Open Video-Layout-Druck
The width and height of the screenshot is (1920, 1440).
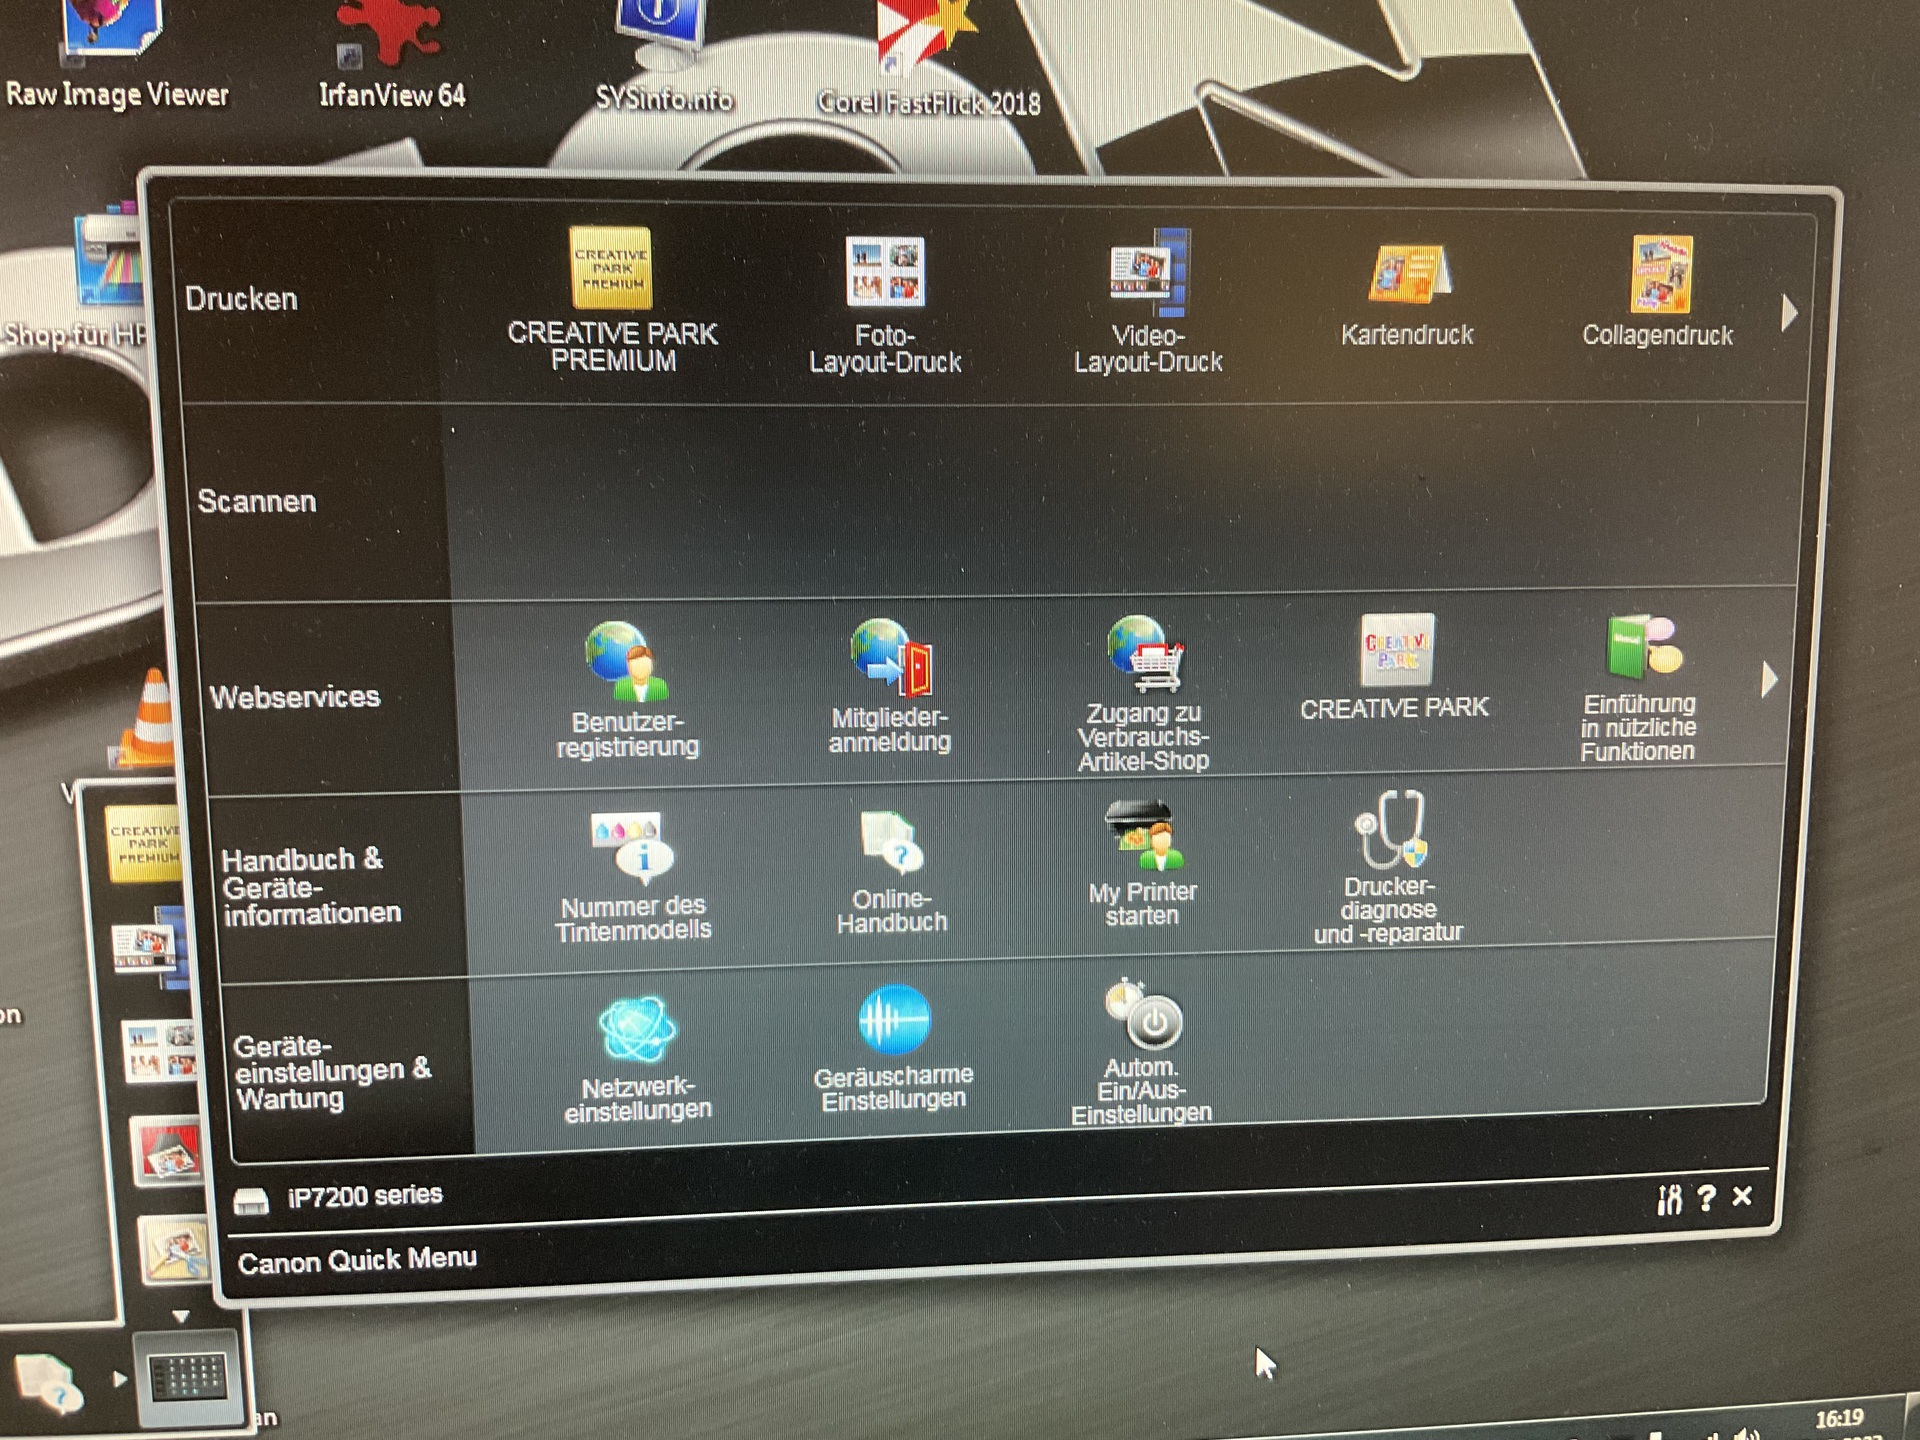(x=1148, y=270)
